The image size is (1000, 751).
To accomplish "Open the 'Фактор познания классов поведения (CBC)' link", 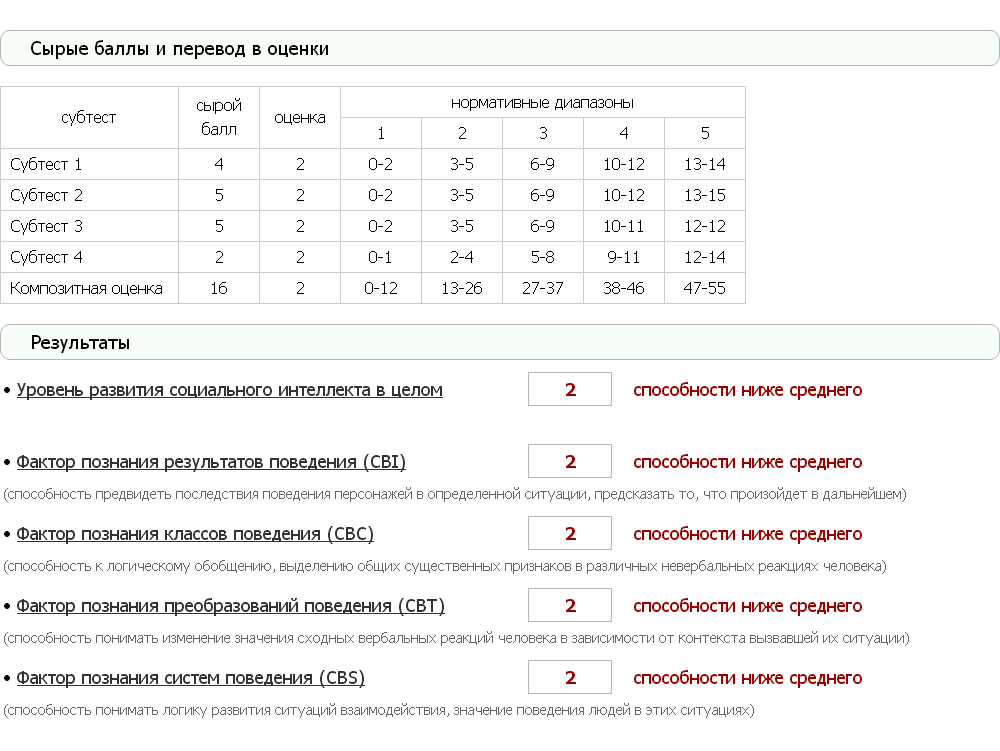I will (195, 534).
